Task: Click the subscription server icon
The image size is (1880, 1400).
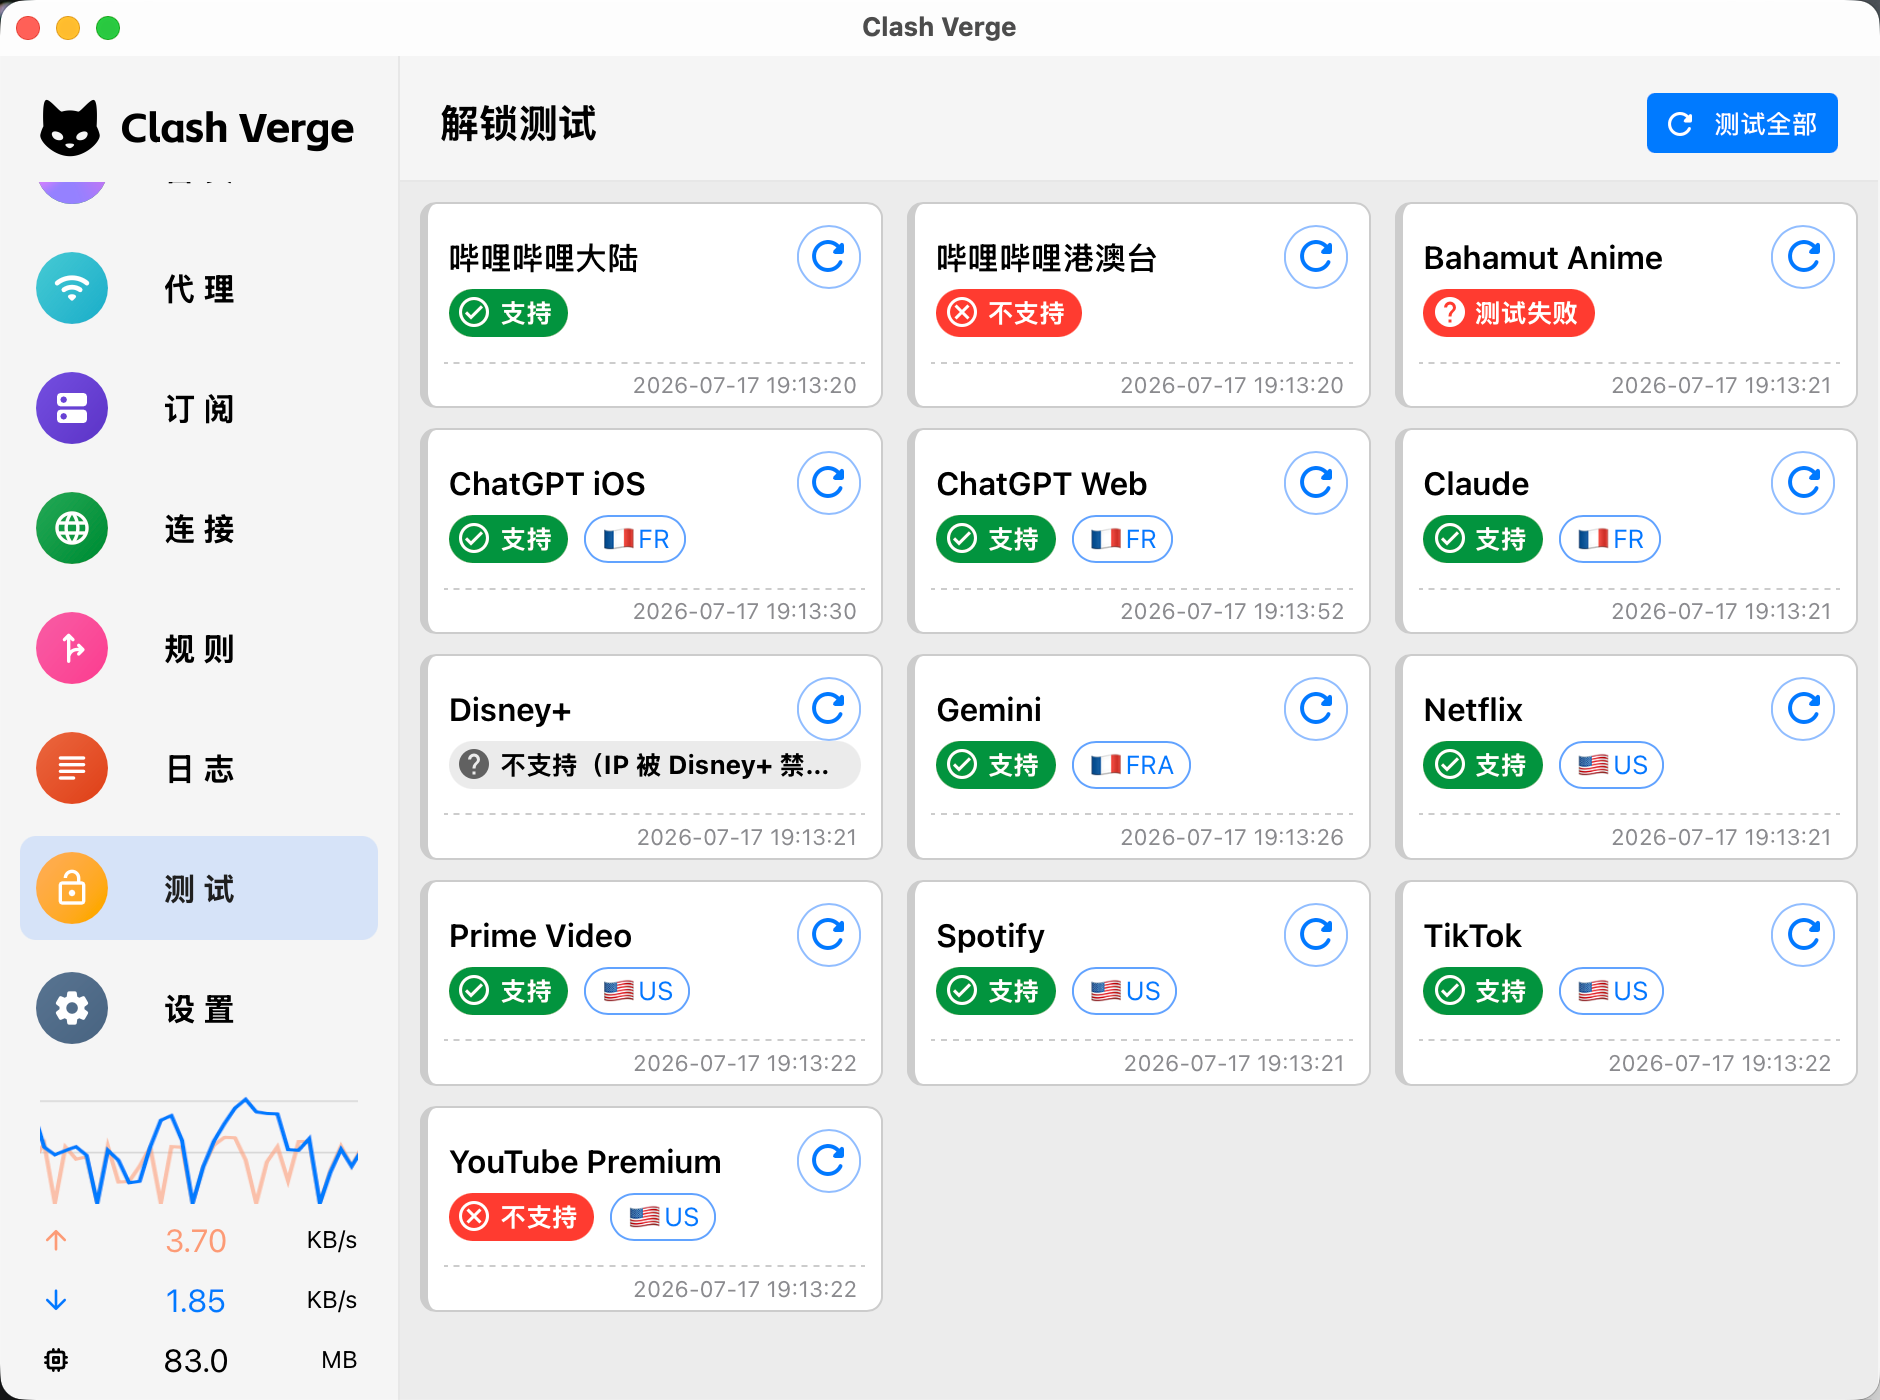Action: coord(72,409)
